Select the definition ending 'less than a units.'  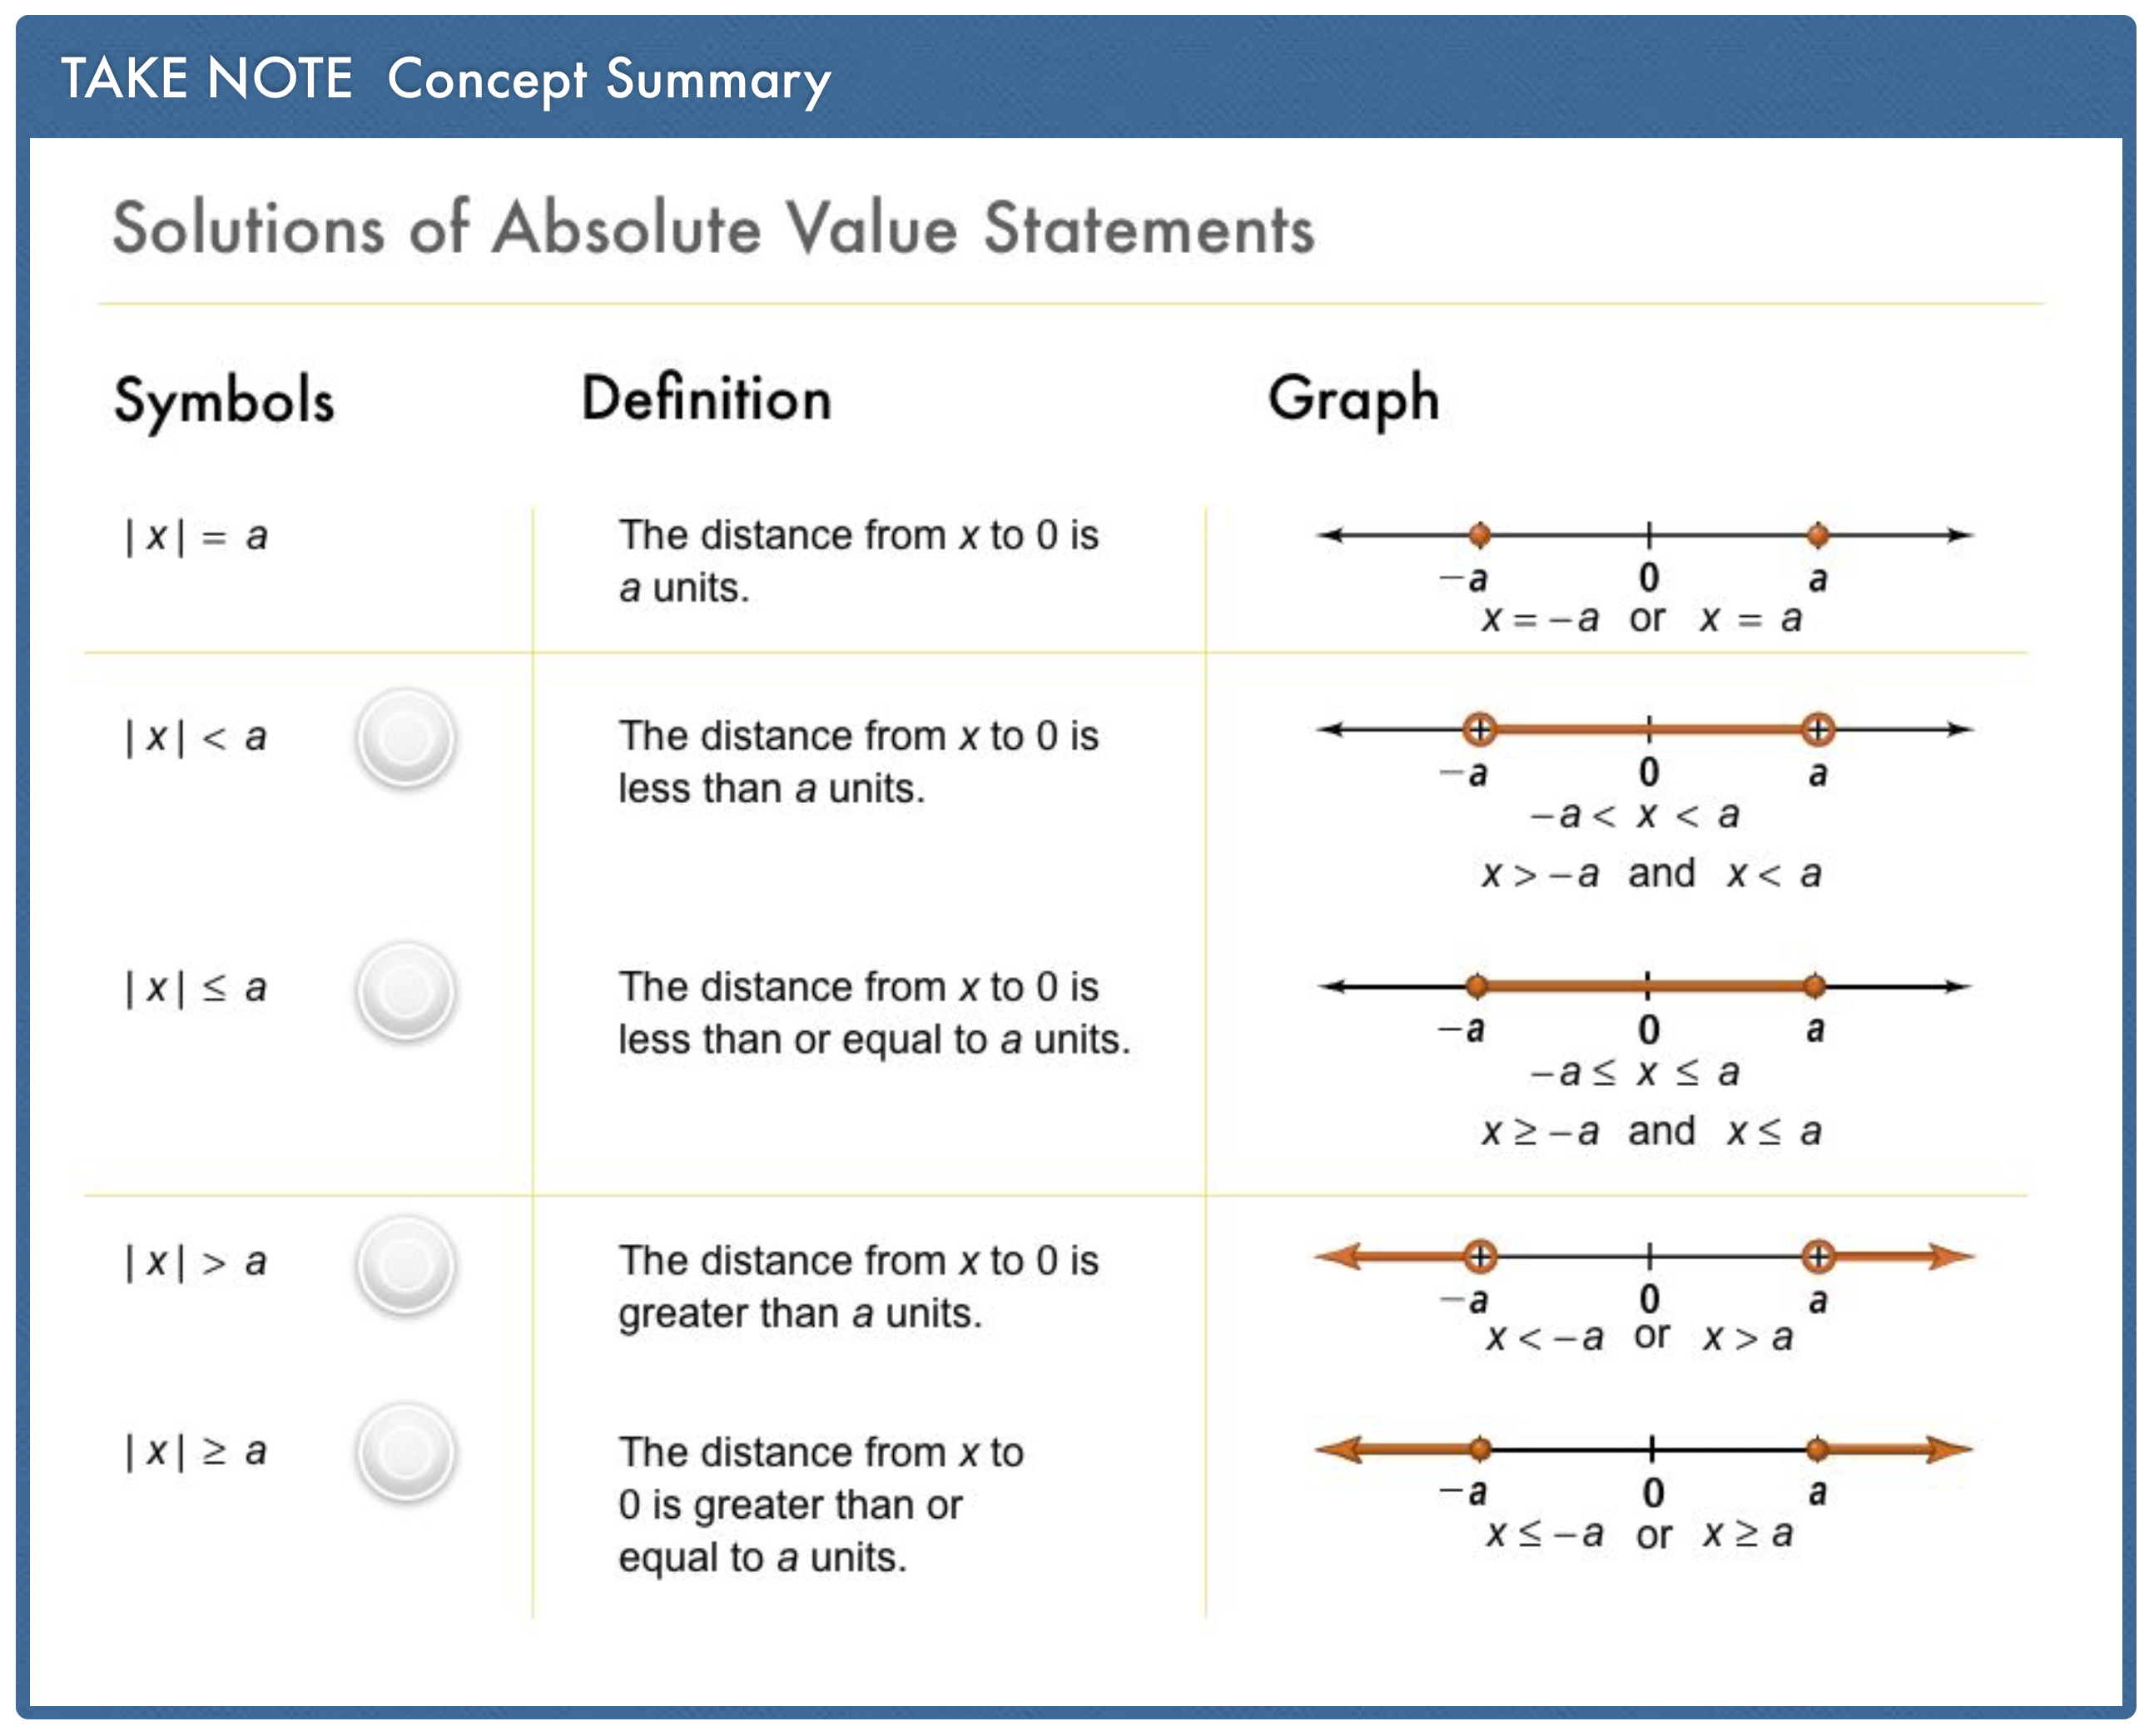pyautogui.click(x=858, y=762)
